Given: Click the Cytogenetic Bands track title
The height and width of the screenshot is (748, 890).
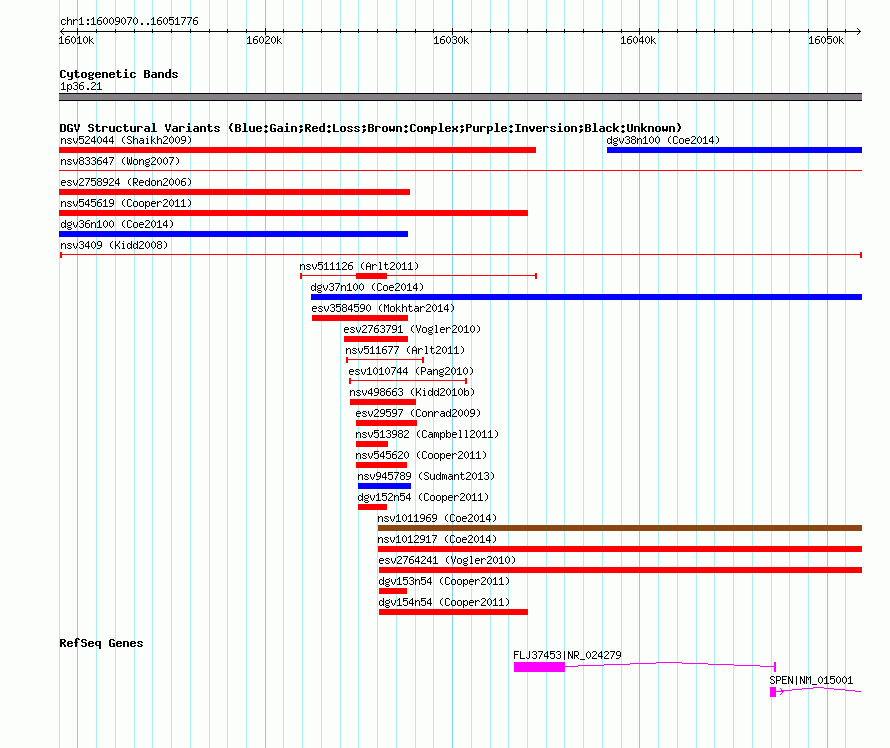Looking at the screenshot, I should [119, 74].
